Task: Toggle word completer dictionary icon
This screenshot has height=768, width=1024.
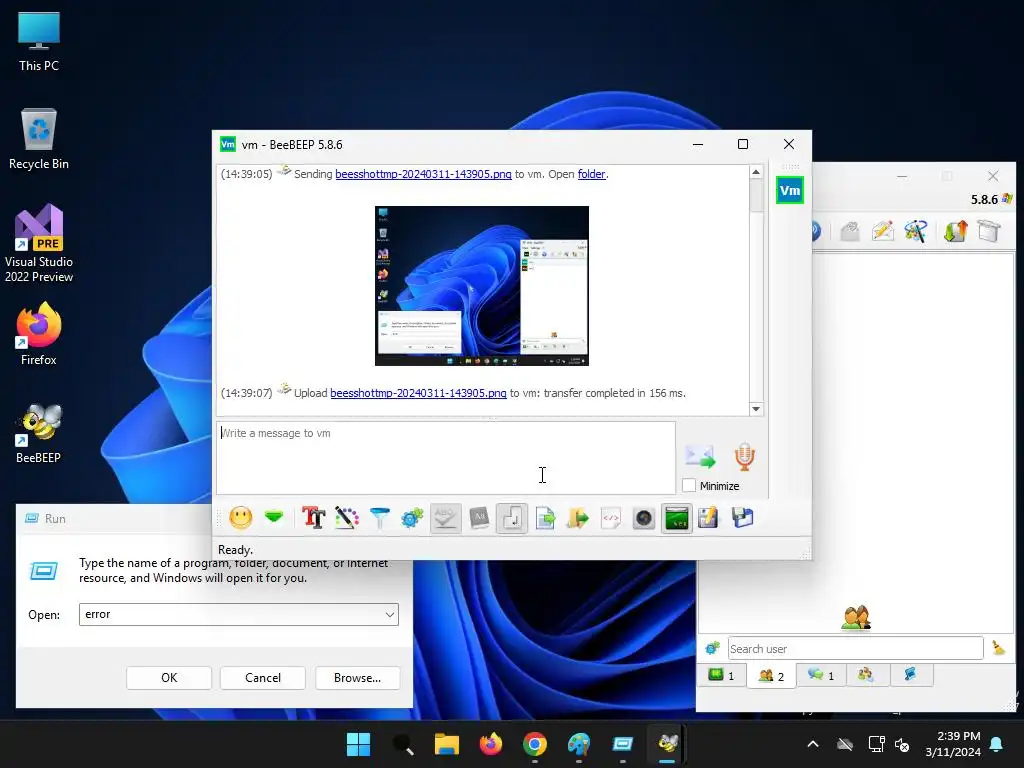Action: pos(479,518)
